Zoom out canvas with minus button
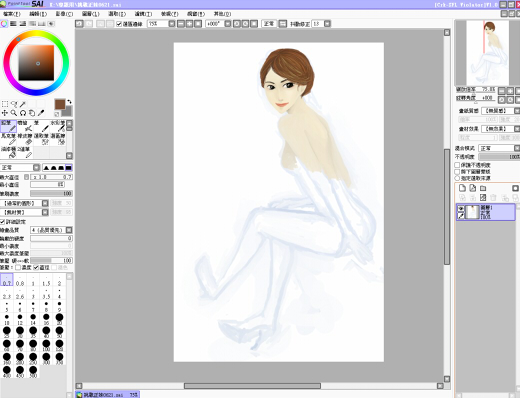Viewport: 520px width, 398px height. [x=181, y=24]
